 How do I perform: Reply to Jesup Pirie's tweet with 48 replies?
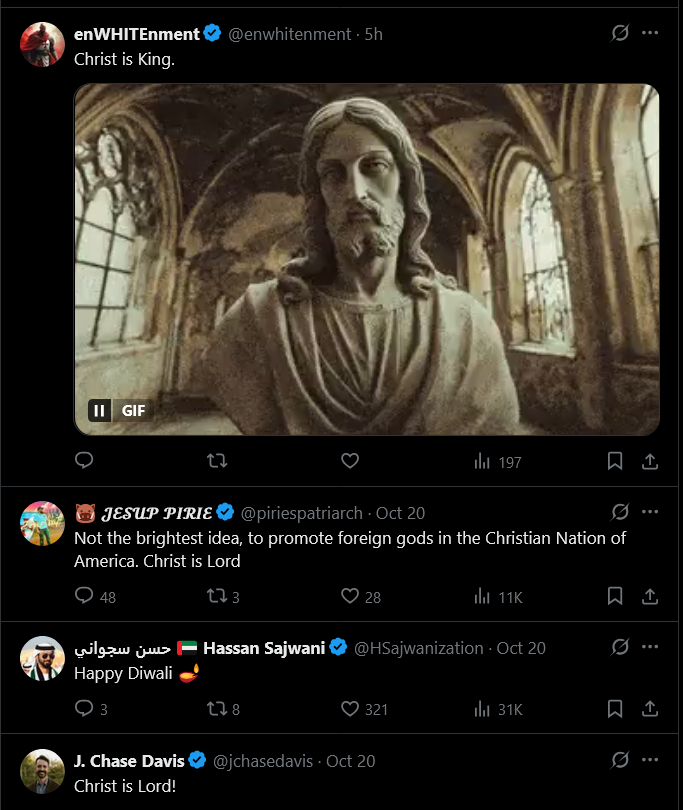click(85, 597)
